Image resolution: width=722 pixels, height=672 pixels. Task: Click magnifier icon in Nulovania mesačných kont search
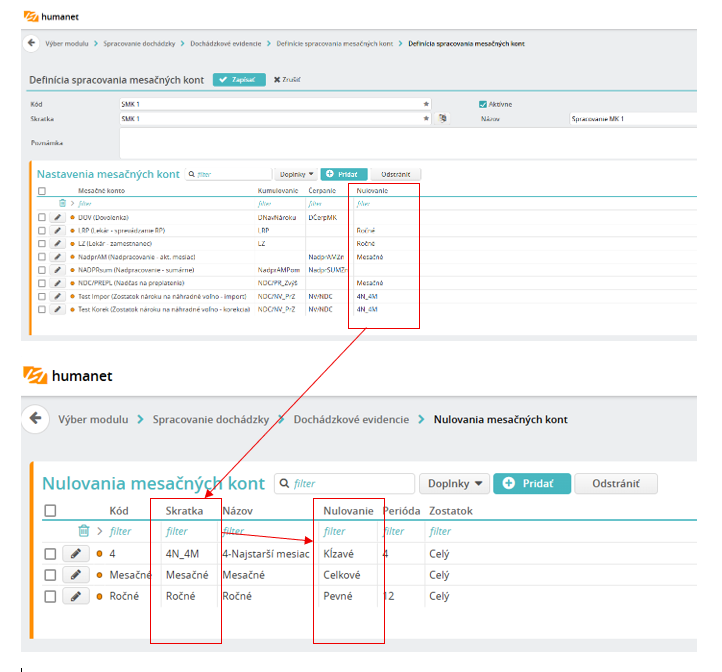(x=285, y=483)
